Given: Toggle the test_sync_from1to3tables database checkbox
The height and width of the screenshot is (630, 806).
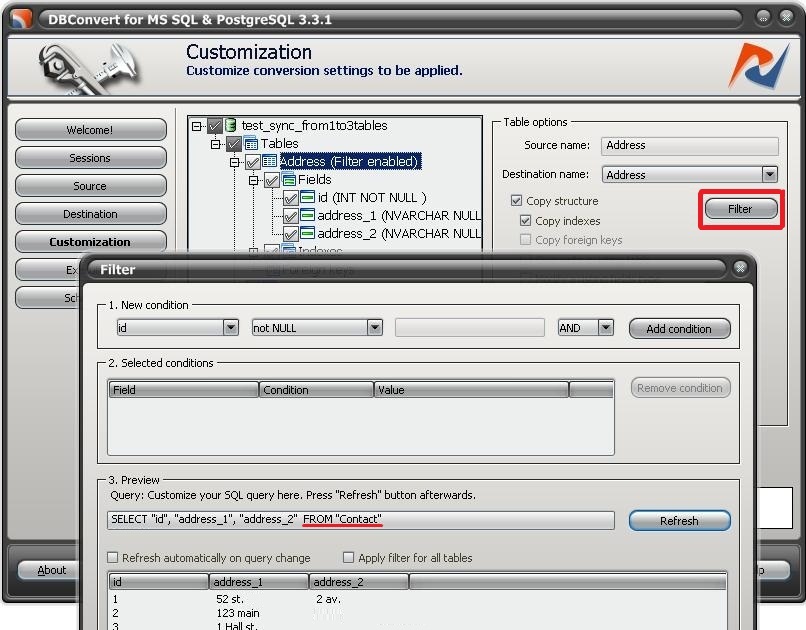Looking at the screenshot, I should click(214, 125).
